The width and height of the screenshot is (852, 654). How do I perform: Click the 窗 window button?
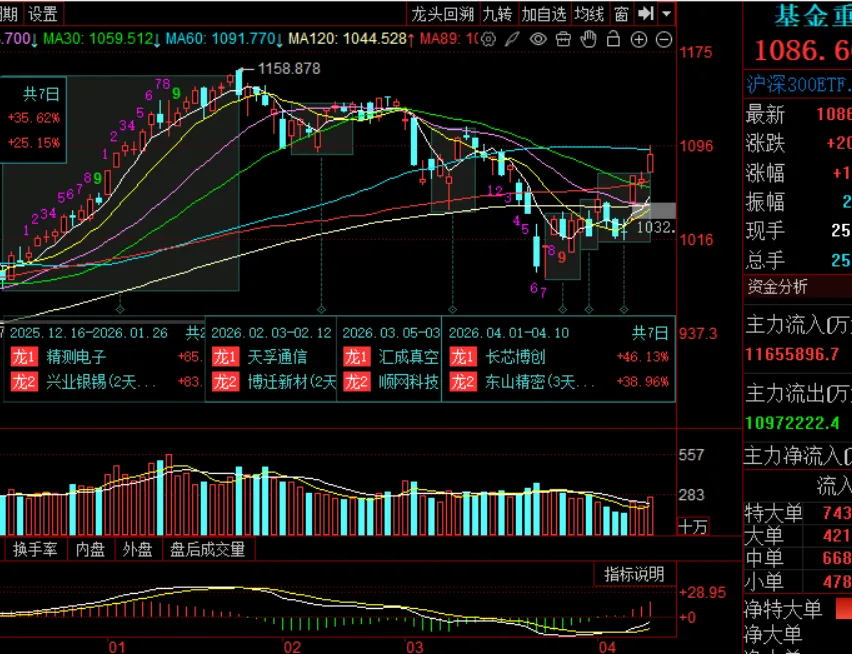621,14
